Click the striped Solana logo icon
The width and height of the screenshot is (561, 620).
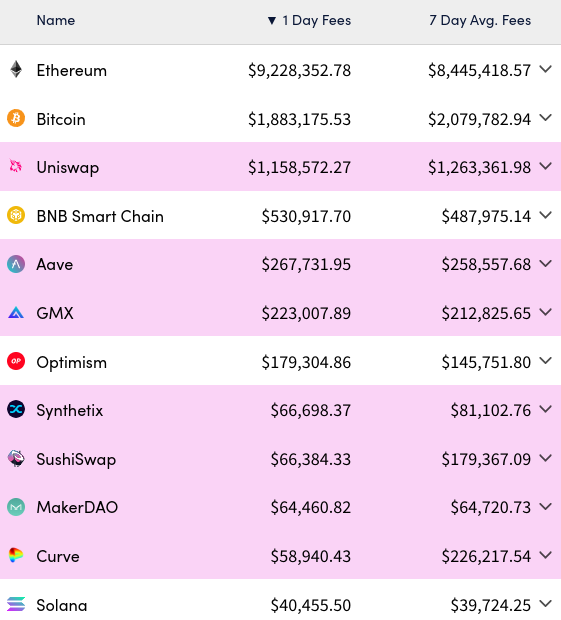(16, 604)
